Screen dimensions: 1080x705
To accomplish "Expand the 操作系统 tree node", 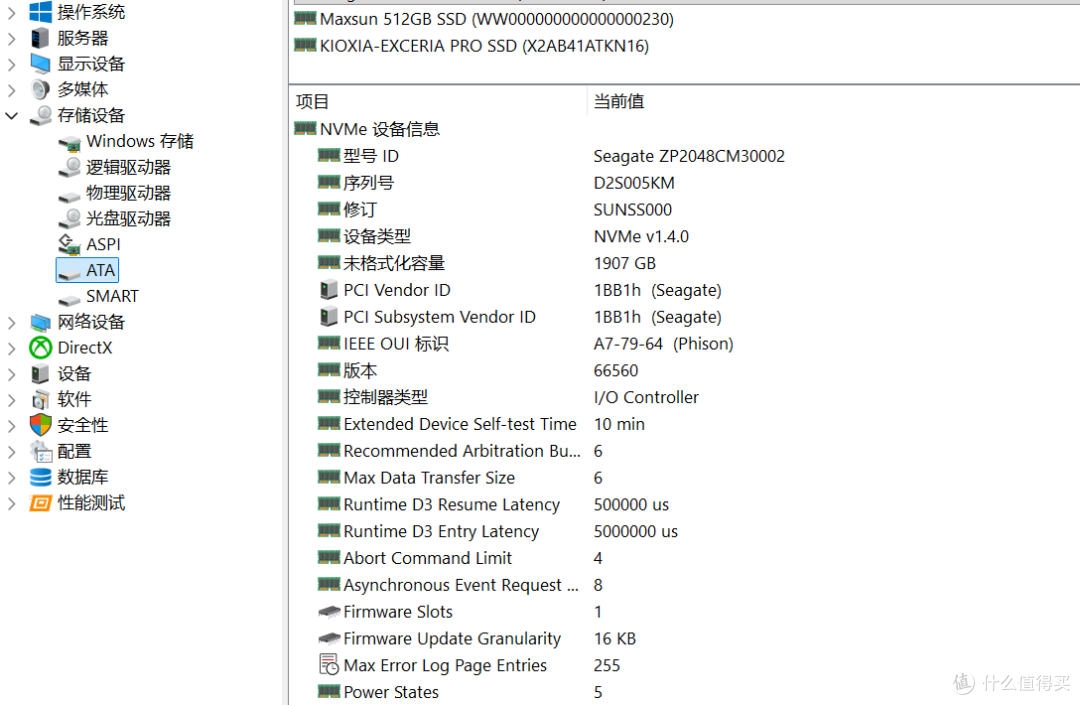I will point(11,12).
